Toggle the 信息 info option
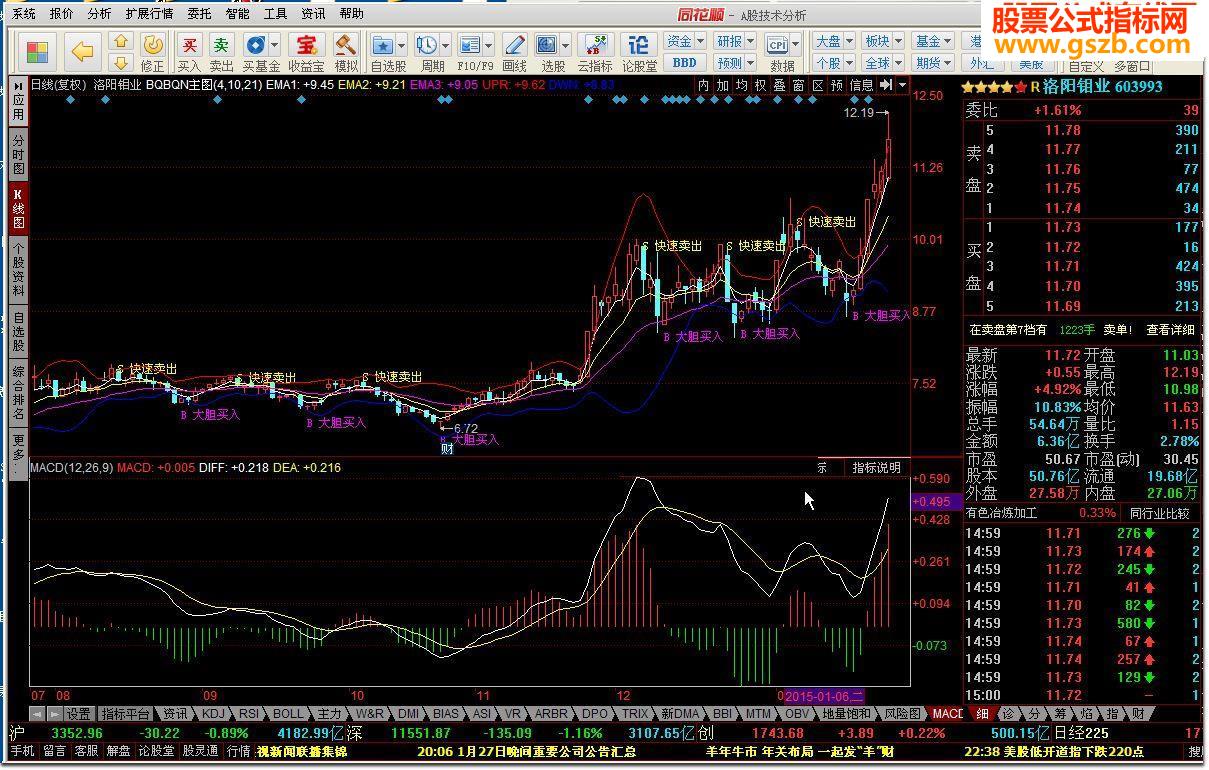This screenshot has height=770, width=1209. [x=861, y=86]
